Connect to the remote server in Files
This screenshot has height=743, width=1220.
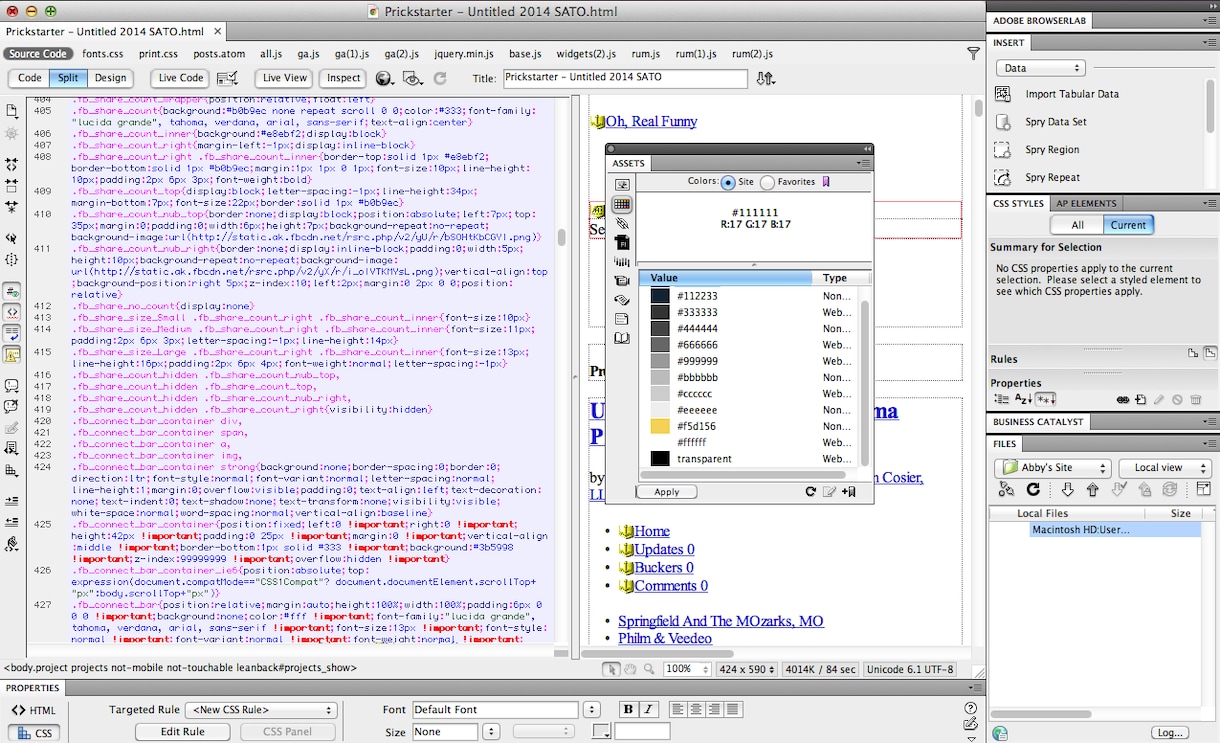(x=1007, y=489)
